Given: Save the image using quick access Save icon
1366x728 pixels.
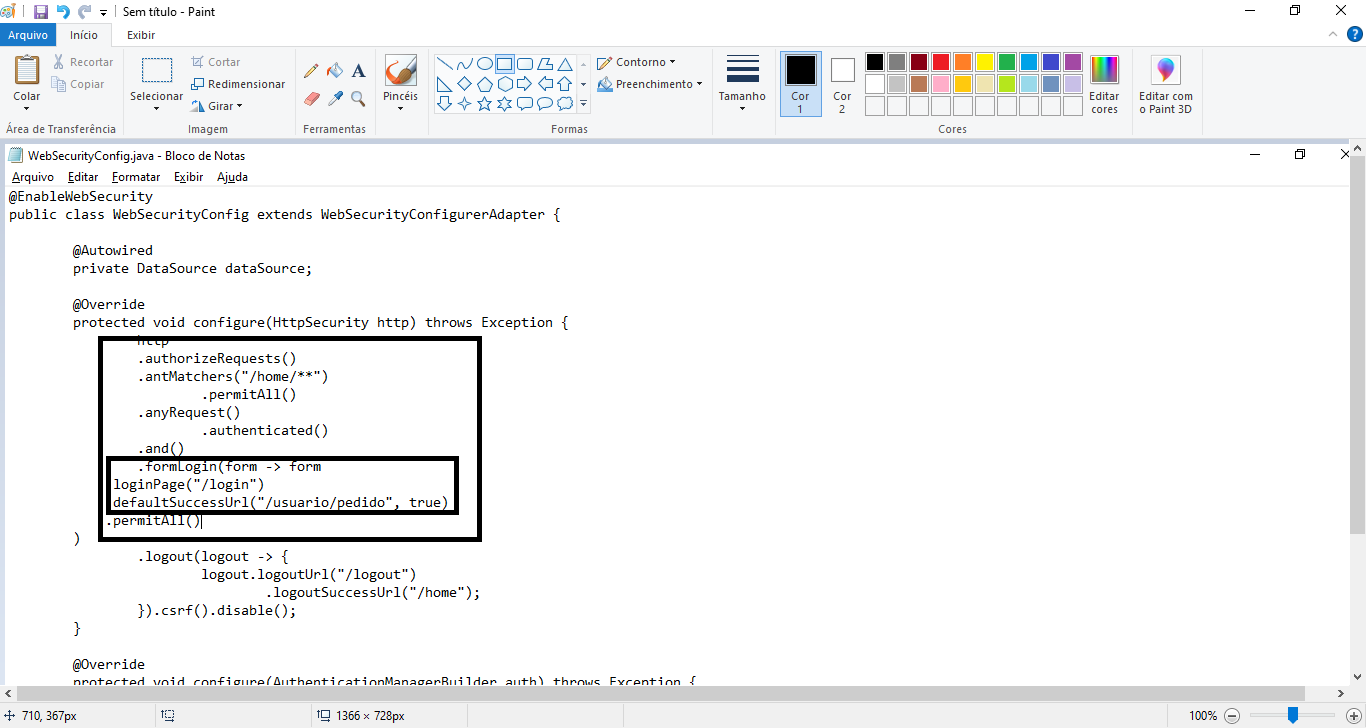Looking at the screenshot, I should pos(41,12).
